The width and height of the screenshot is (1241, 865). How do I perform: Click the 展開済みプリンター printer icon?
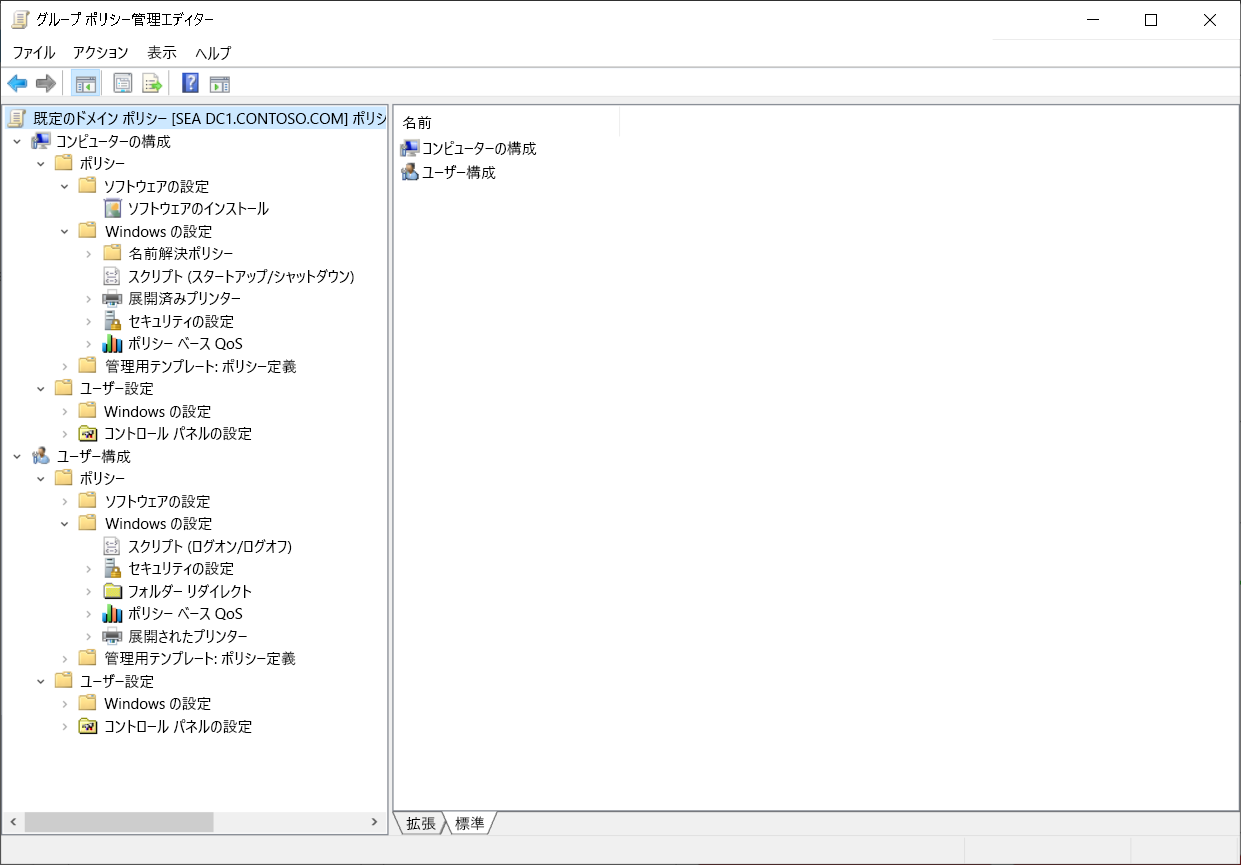pos(113,299)
